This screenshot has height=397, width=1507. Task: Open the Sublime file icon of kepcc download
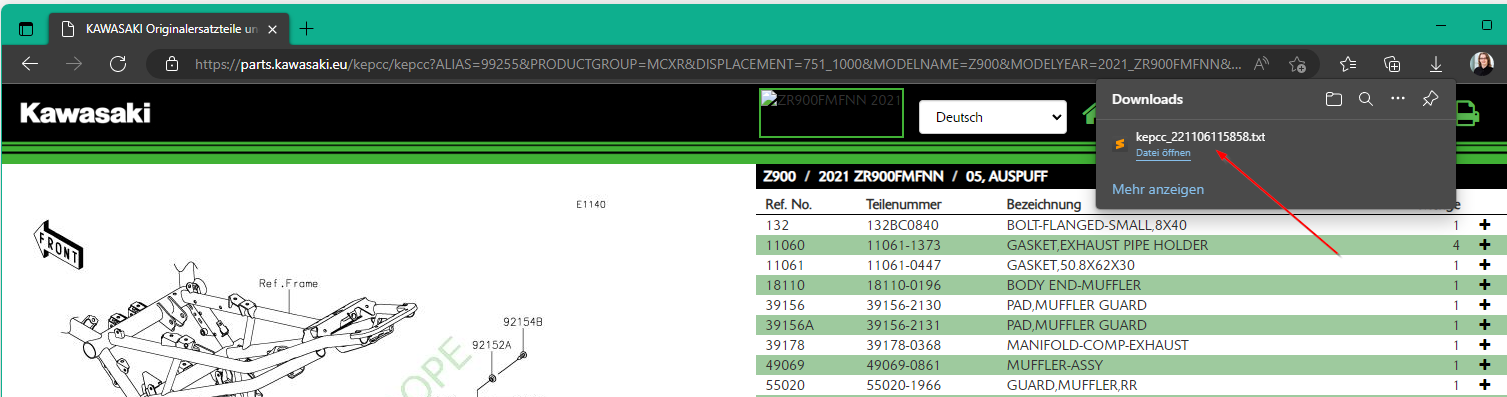(1120, 144)
